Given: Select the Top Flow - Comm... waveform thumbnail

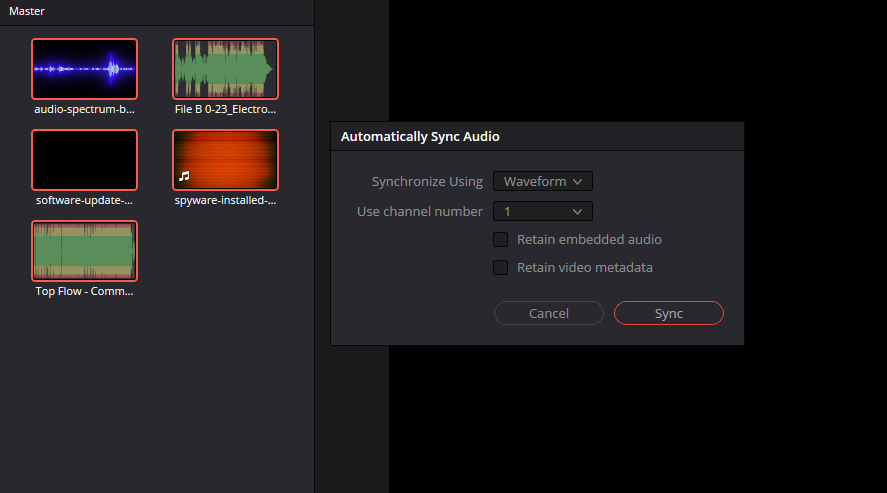Looking at the screenshot, I should pyautogui.click(x=84, y=251).
